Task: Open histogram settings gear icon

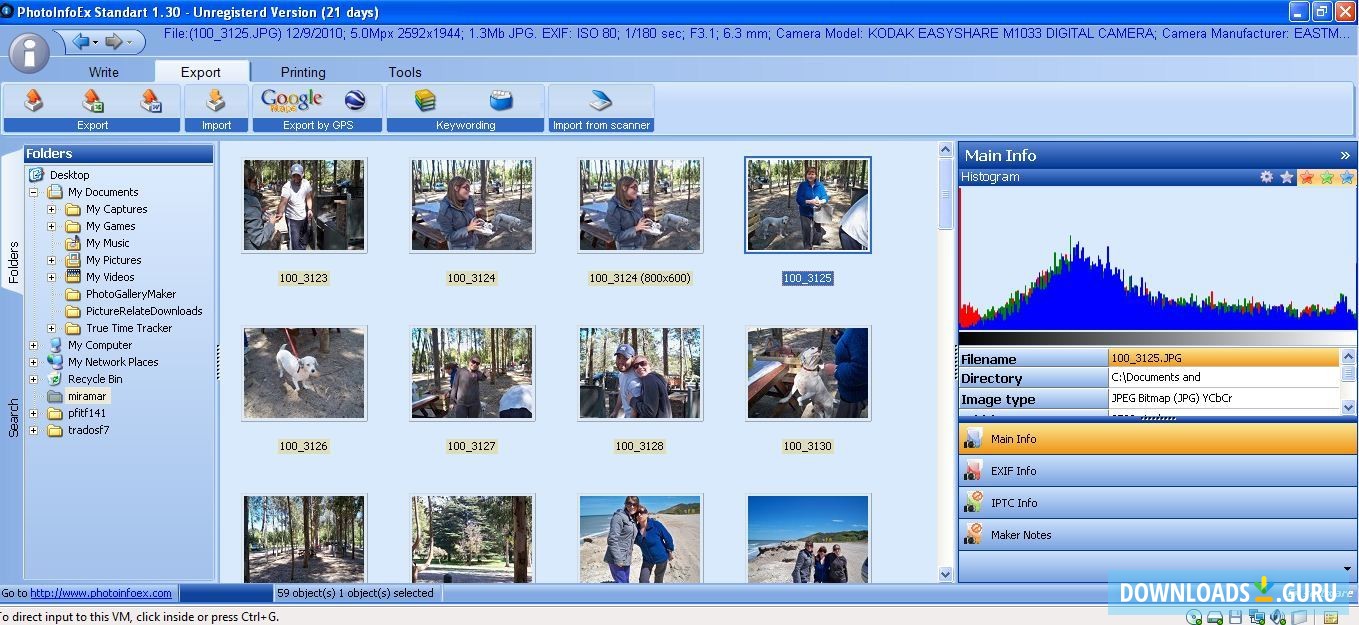Action: coord(1267,177)
